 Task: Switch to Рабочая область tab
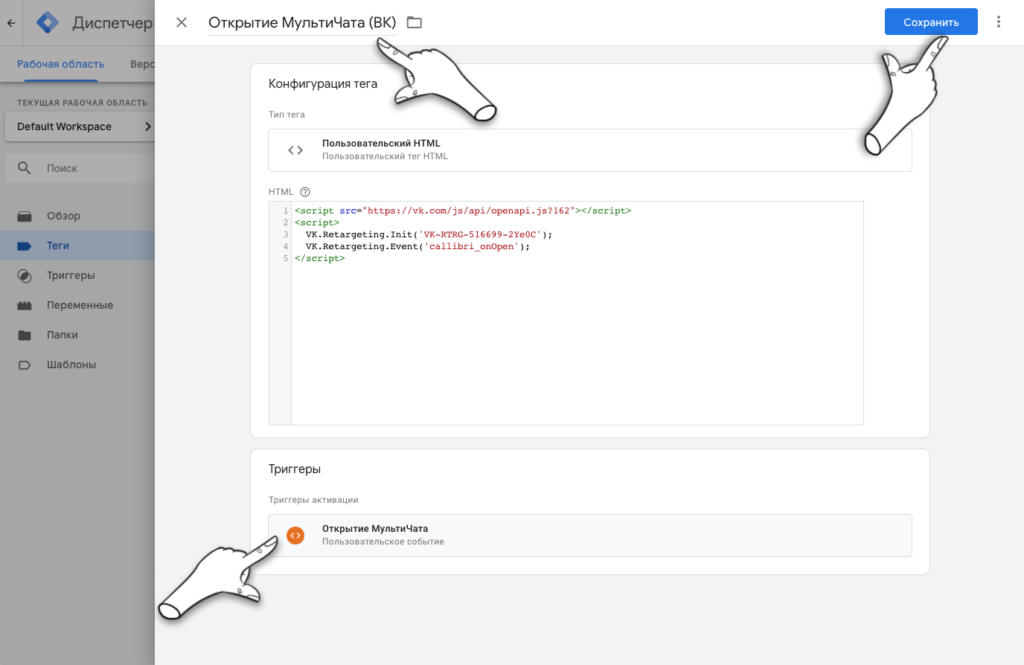point(58,64)
